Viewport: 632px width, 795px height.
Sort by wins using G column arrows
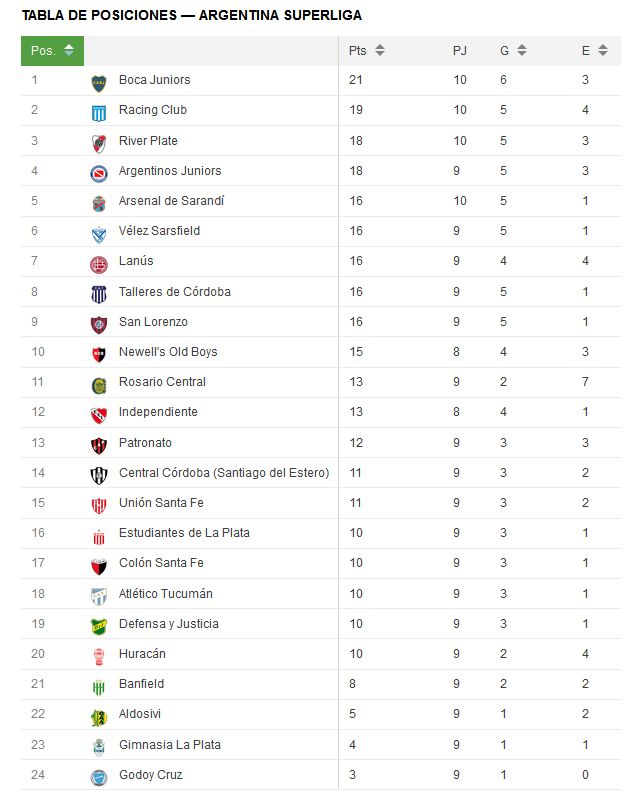[522, 50]
